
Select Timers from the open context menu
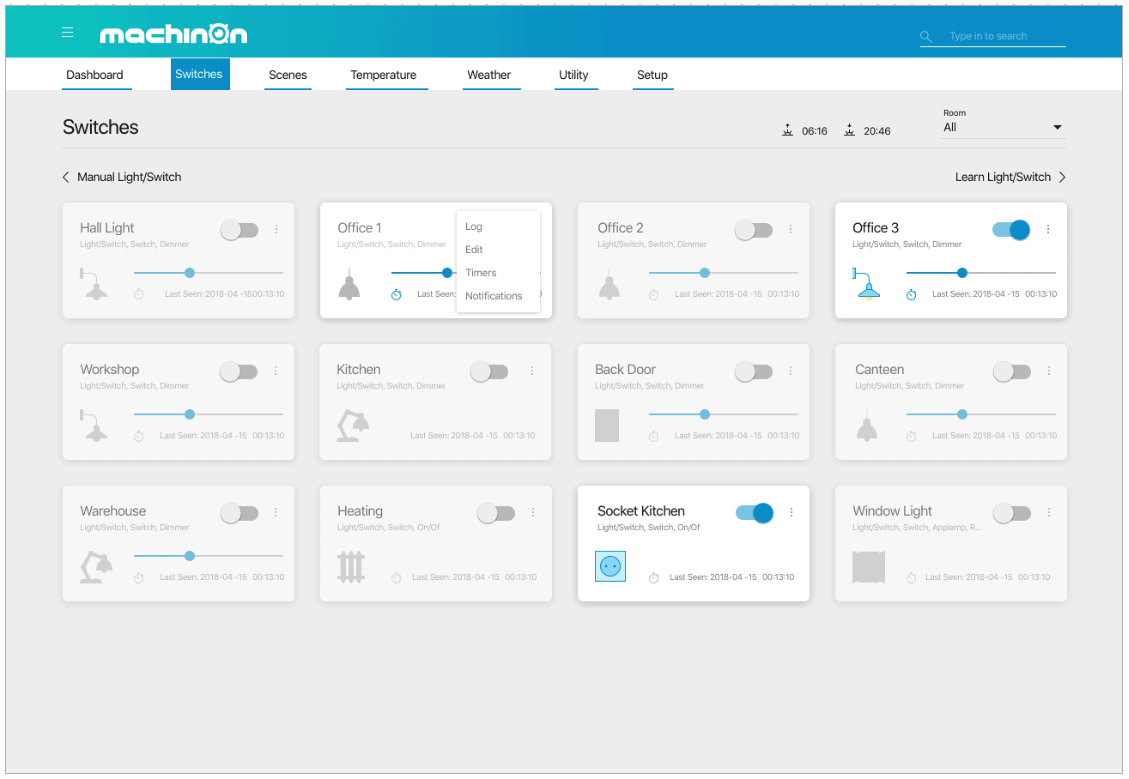point(480,272)
